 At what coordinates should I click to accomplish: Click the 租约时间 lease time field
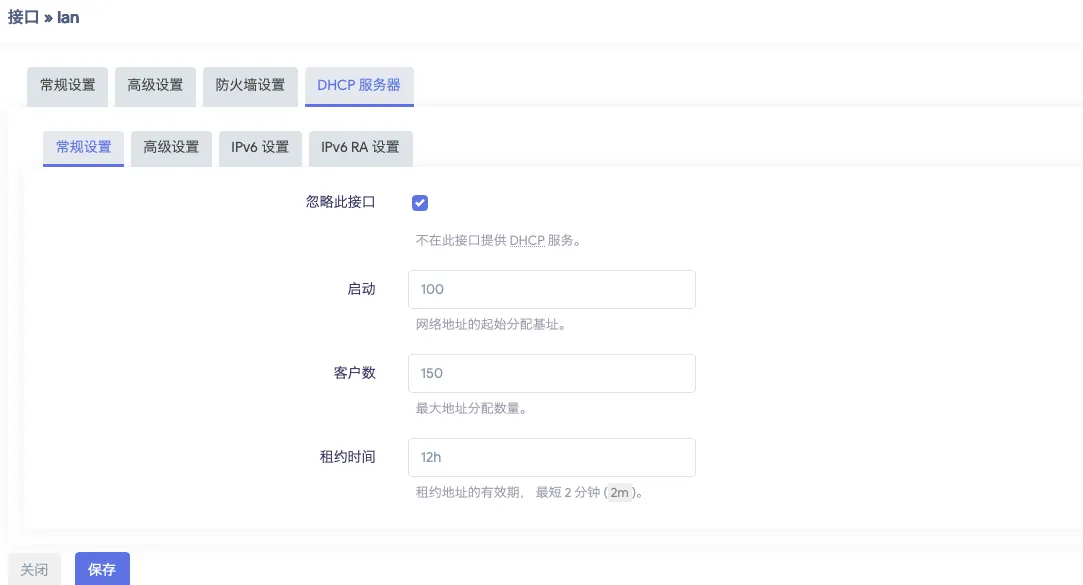point(551,457)
